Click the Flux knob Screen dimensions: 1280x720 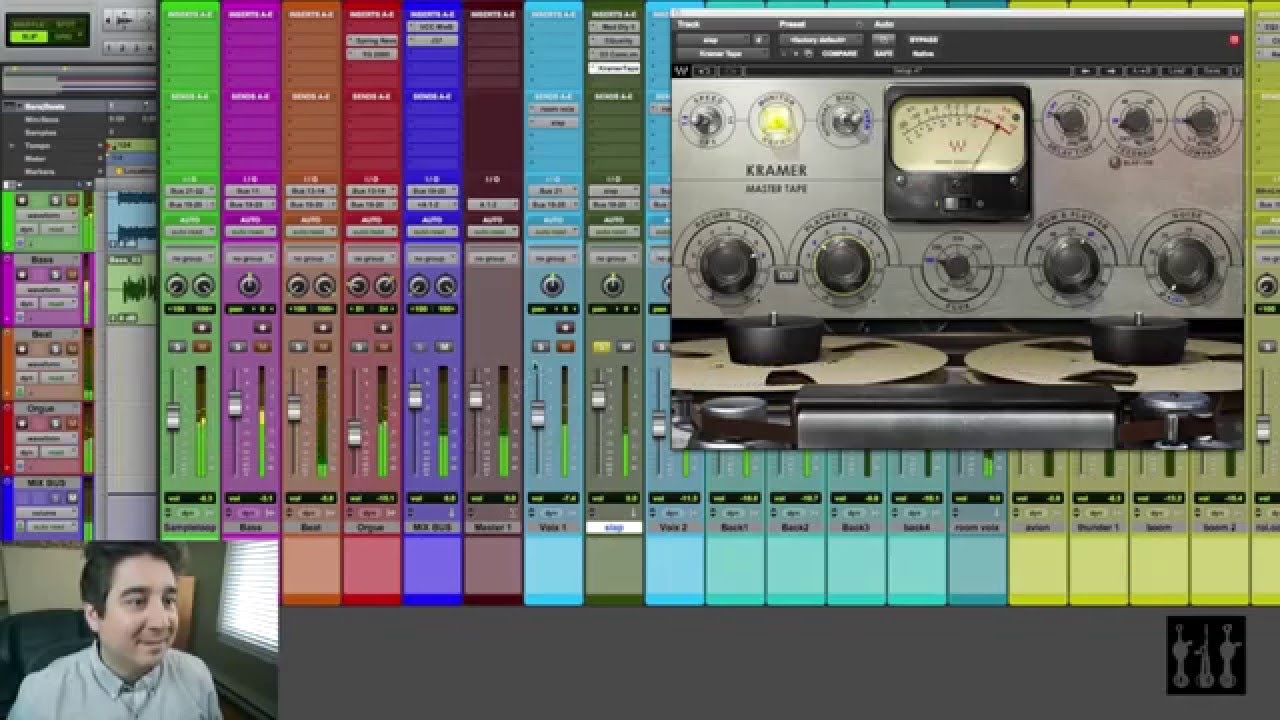point(955,267)
